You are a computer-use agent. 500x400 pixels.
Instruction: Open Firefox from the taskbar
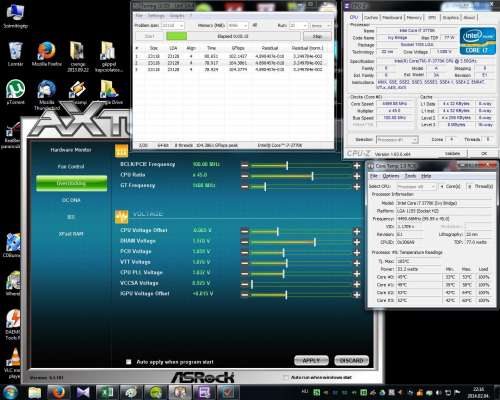pyautogui.click(x=58, y=392)
